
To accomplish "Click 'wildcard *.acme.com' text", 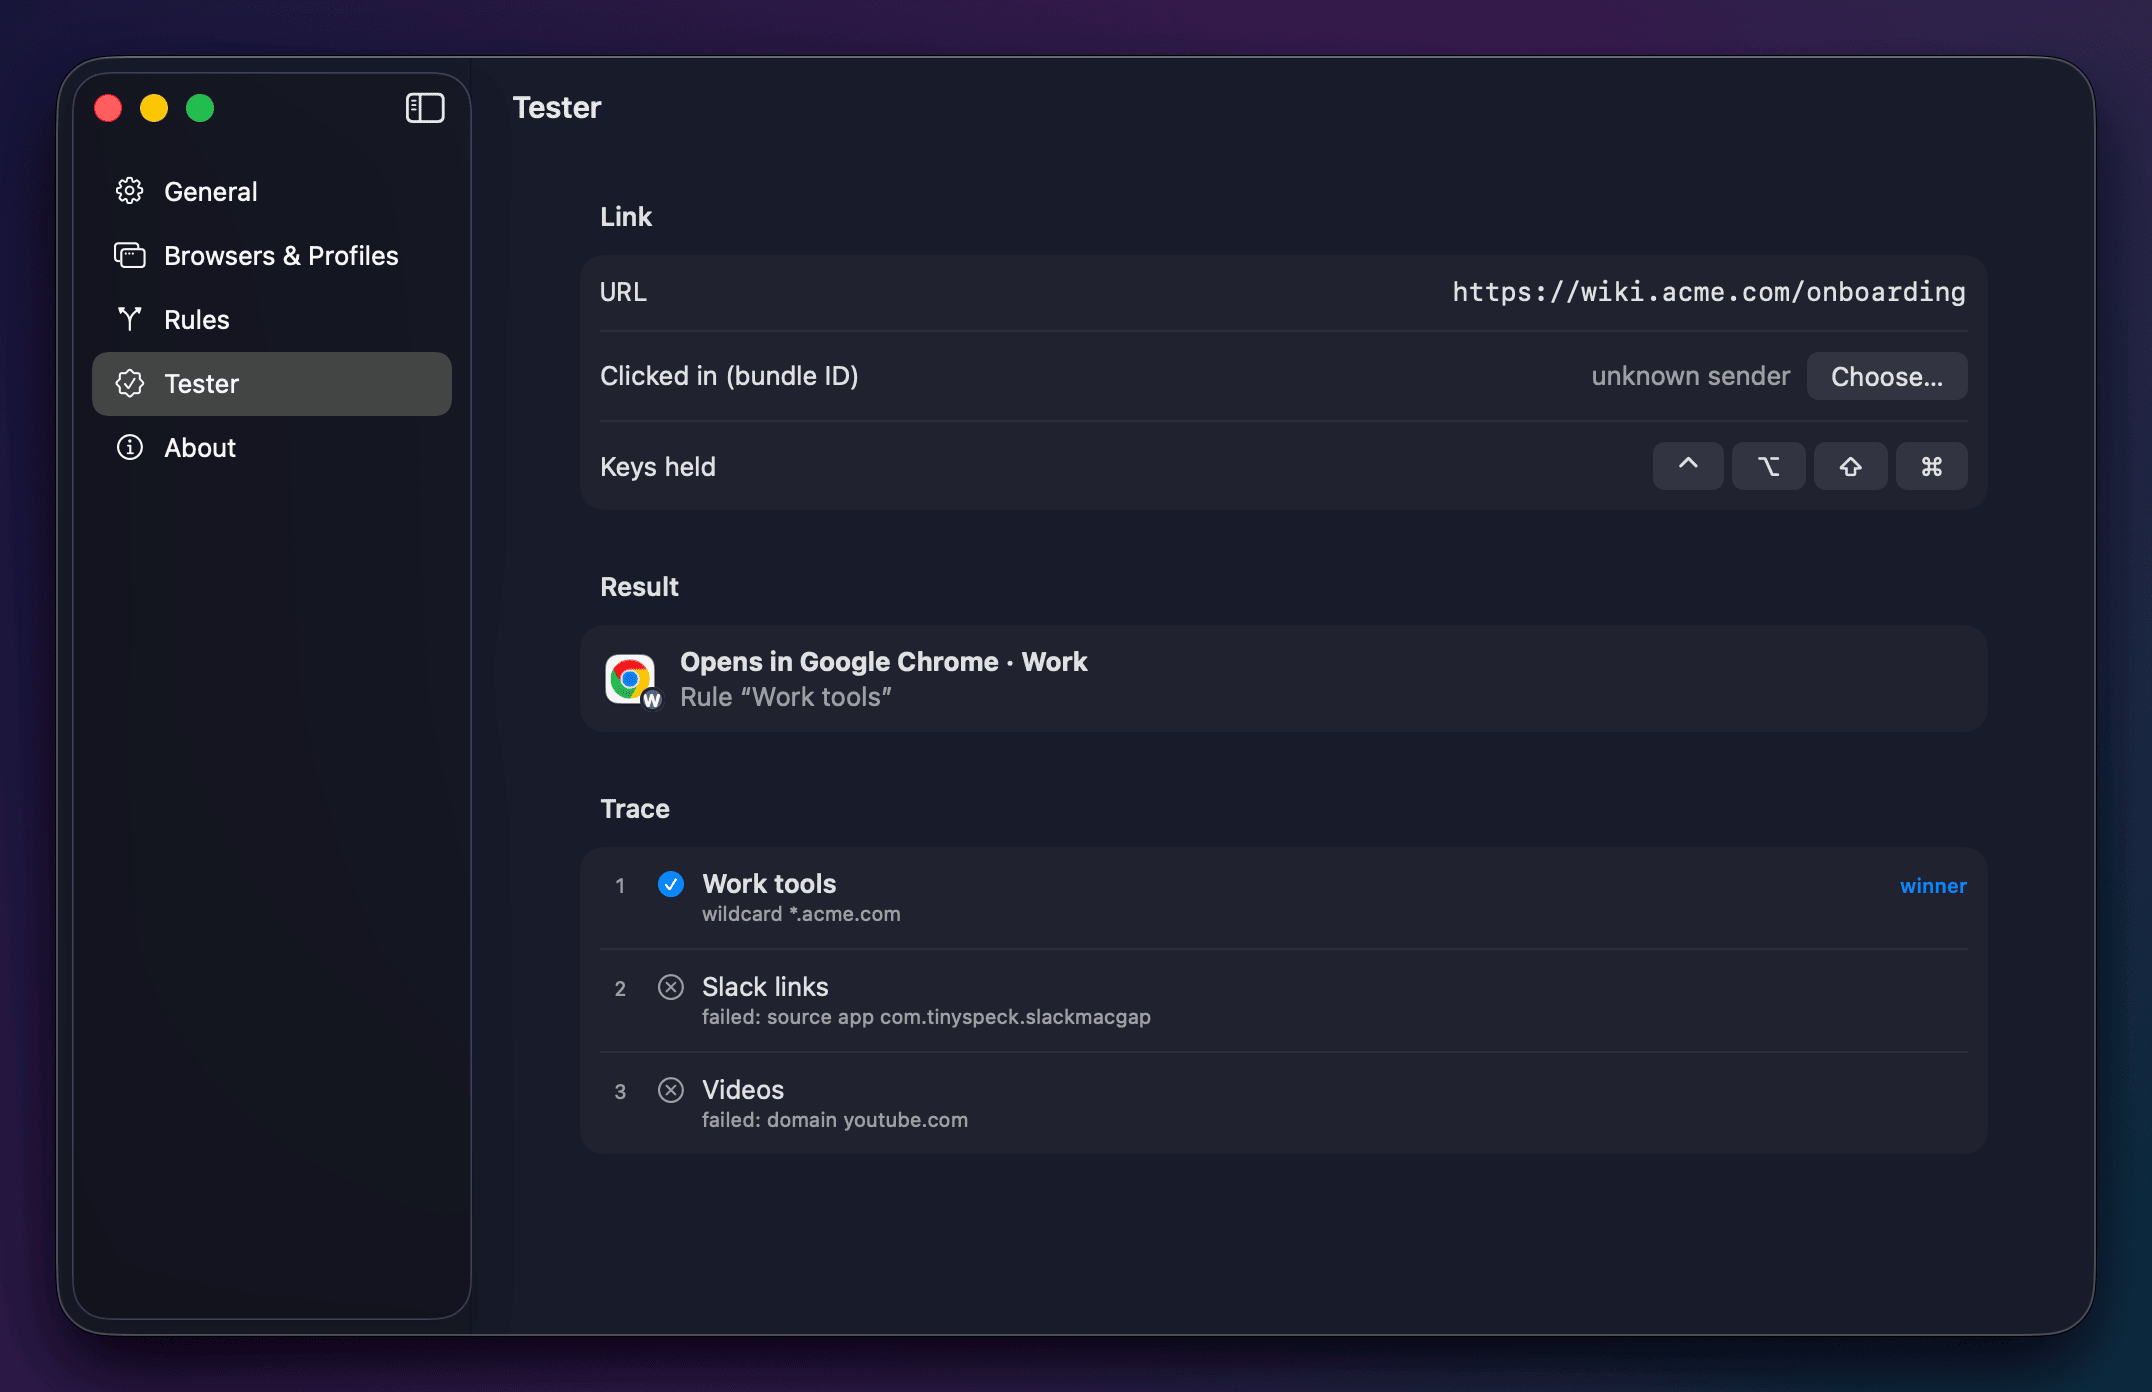I will [801, 914].
